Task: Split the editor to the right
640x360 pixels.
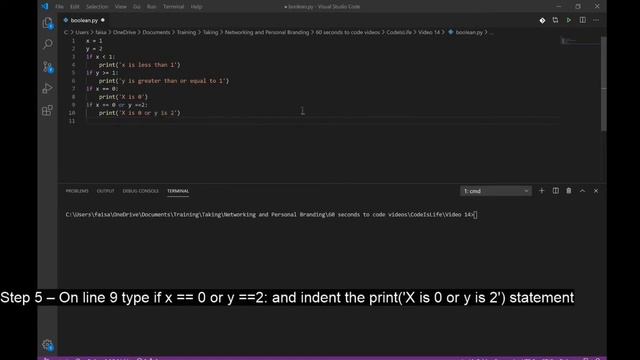Action: pos(582,20)
